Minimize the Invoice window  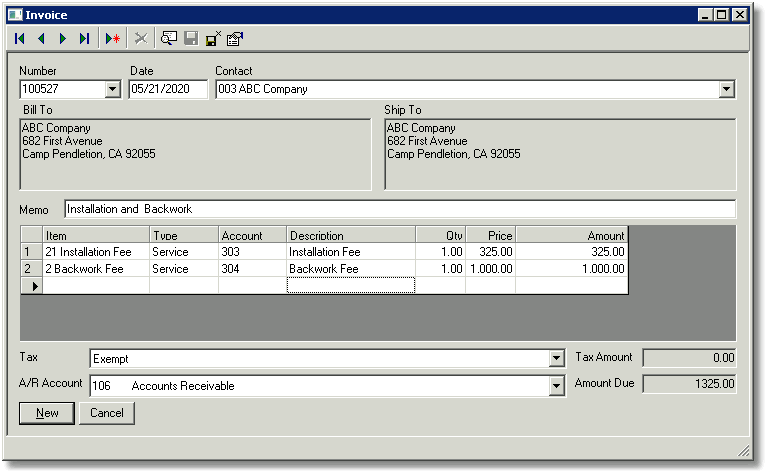coord(705,15)
